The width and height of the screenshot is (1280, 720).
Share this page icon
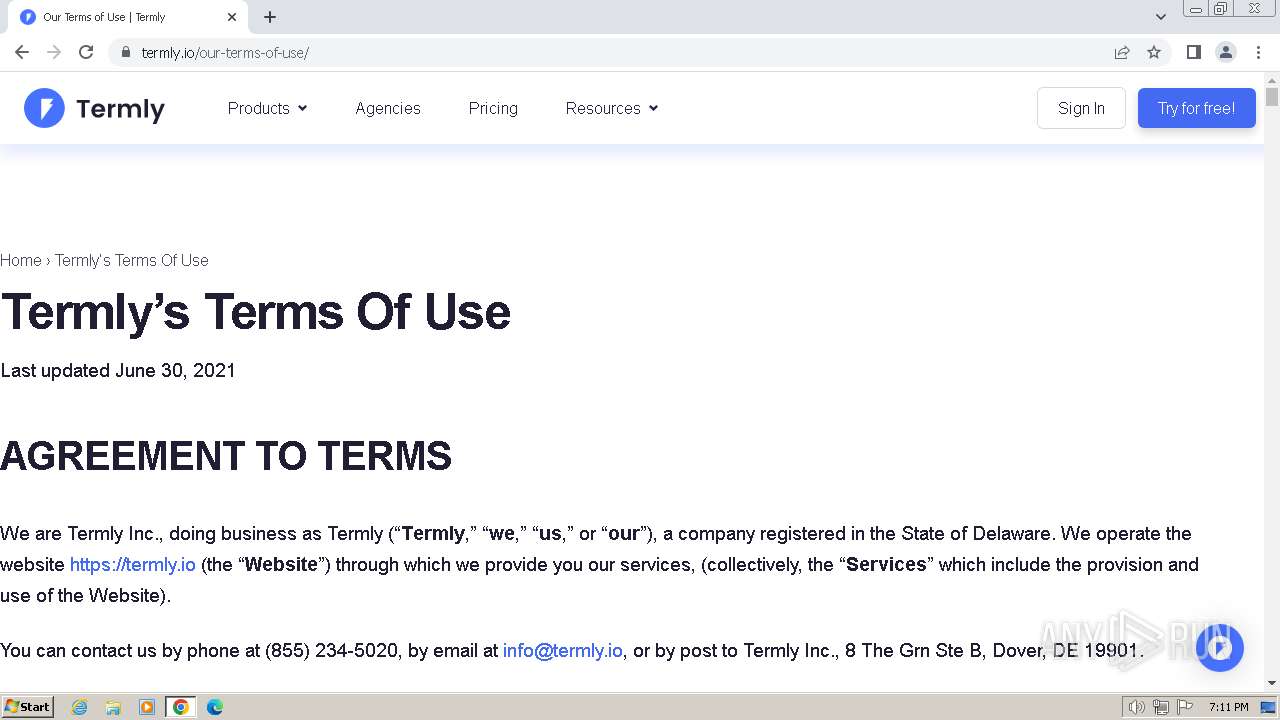(x=1122, y=52)
